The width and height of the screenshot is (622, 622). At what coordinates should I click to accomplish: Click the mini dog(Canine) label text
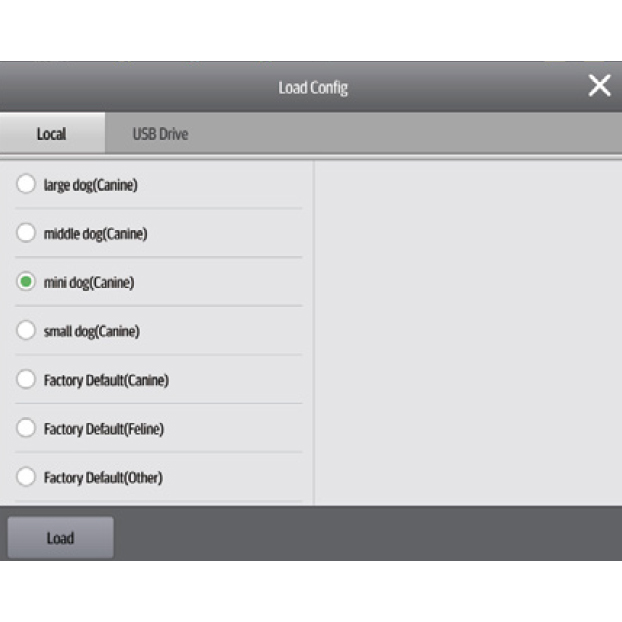(x=88, y=282)
